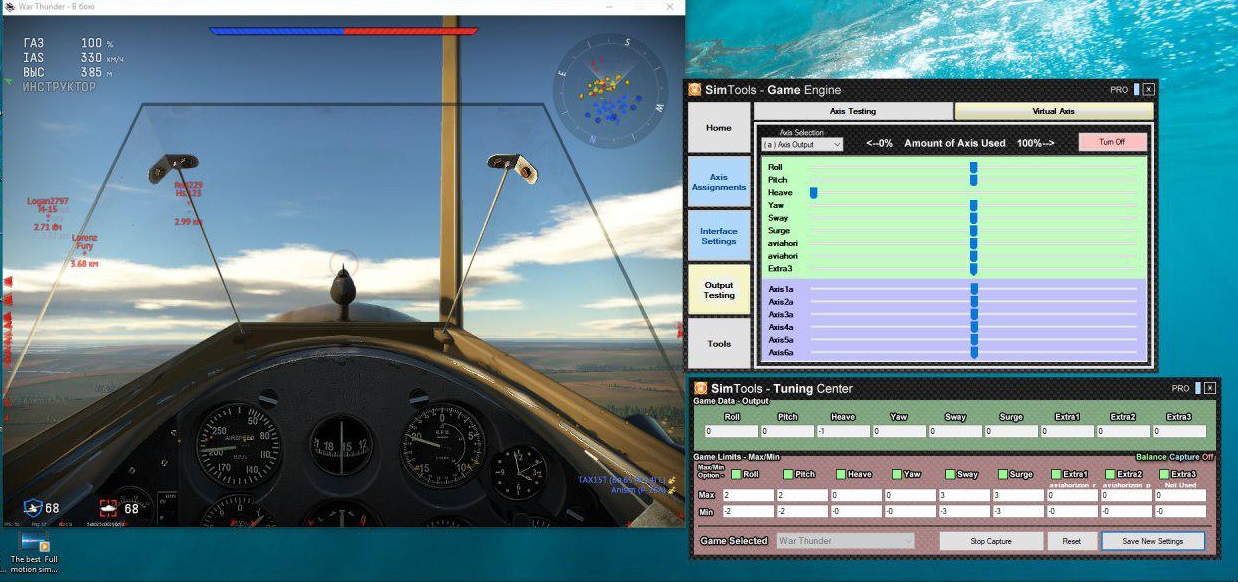Click the 'Balance Capture Off' status text
The image size is (1238, 582).
click(x=1175, y=457)
